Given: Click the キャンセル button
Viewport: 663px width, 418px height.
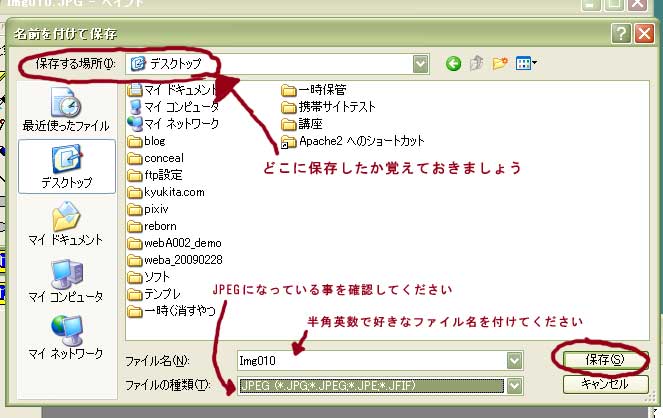Looking at the screenshot, I should 605,384.
